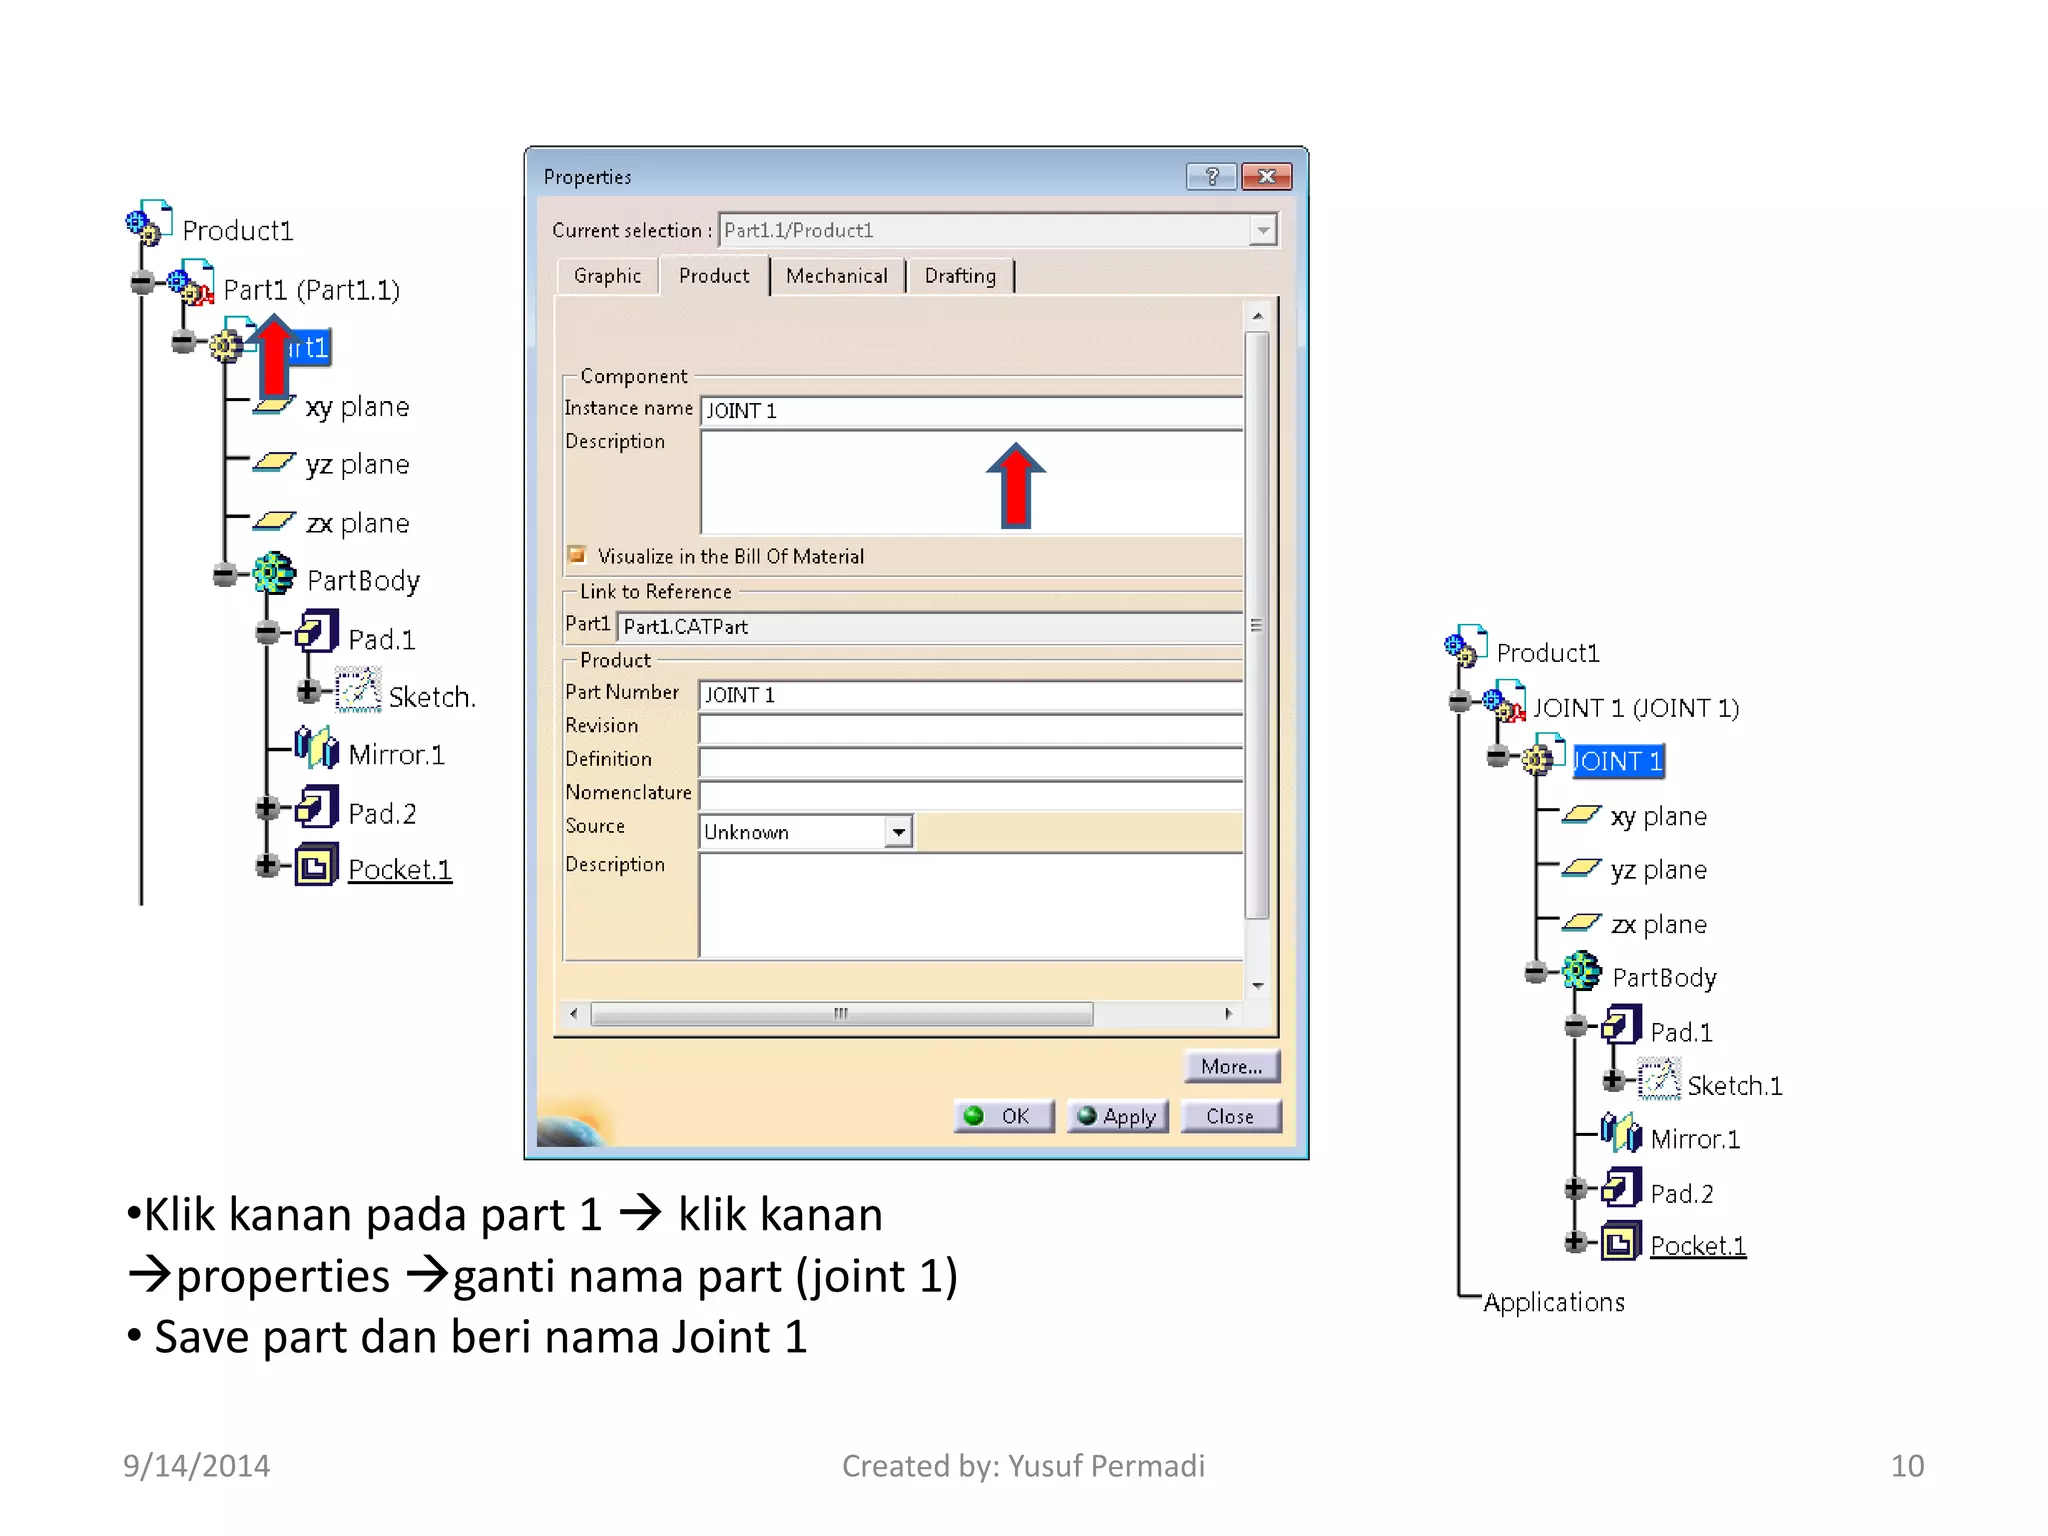
Task: Click the Pocket.1 icon in left tree
Action: click(x=316, y=866)
